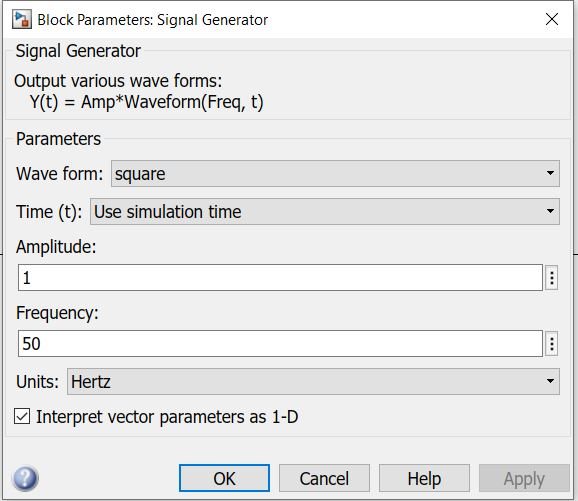Open the Amplitude field's three-dot options menu
This screenshot has height=501, width=578.
pyautogui.click(x=551, y=278)
